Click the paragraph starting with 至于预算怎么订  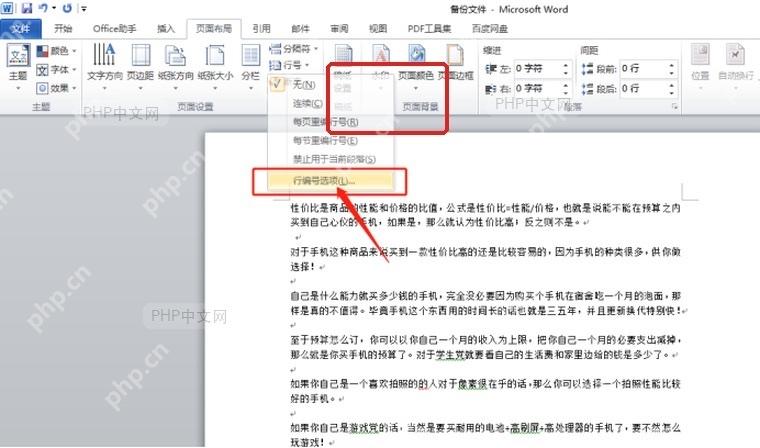486,347
